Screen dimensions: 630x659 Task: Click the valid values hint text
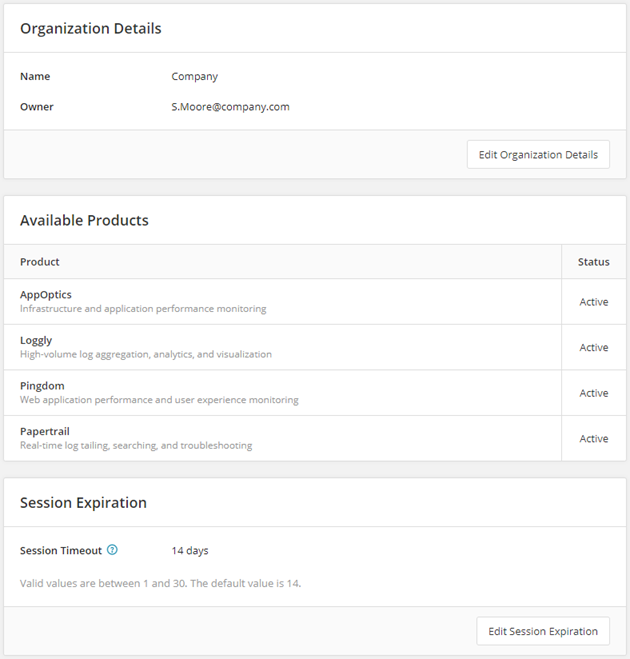coord(160,582)
